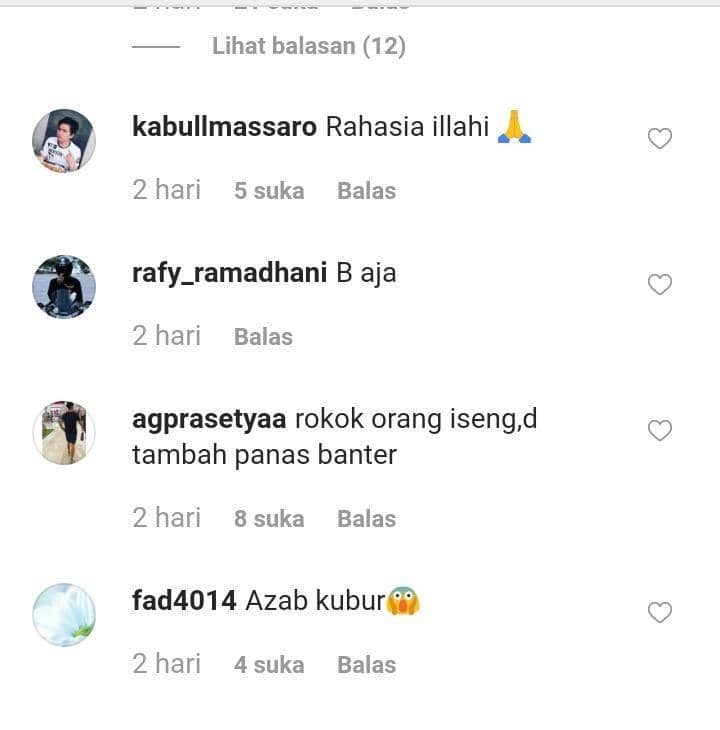Viewport: 720px width, 730px height.
Task: Open fad4014 username link
Action: [x=184, y=600]
